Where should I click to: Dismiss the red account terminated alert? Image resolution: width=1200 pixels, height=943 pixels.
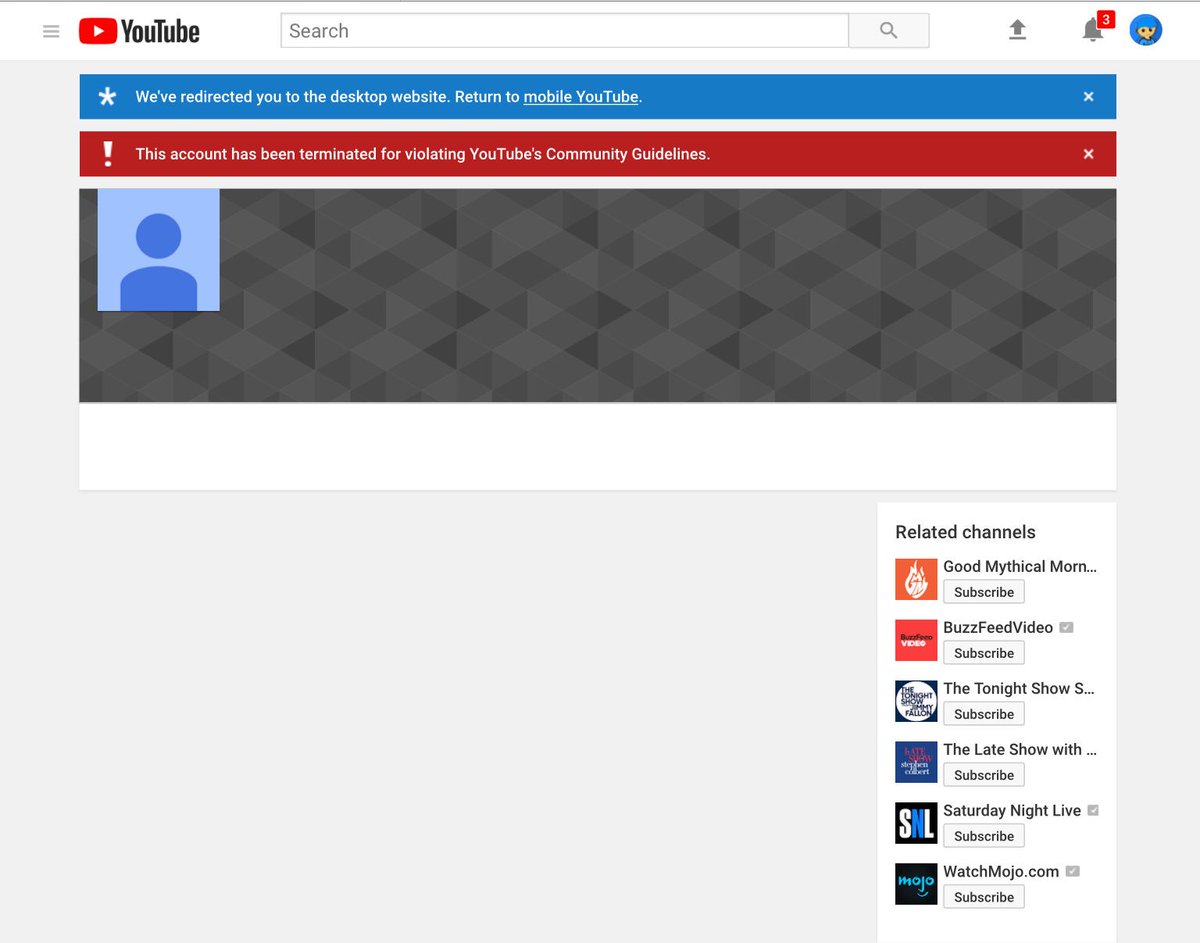coord(1089,154)
